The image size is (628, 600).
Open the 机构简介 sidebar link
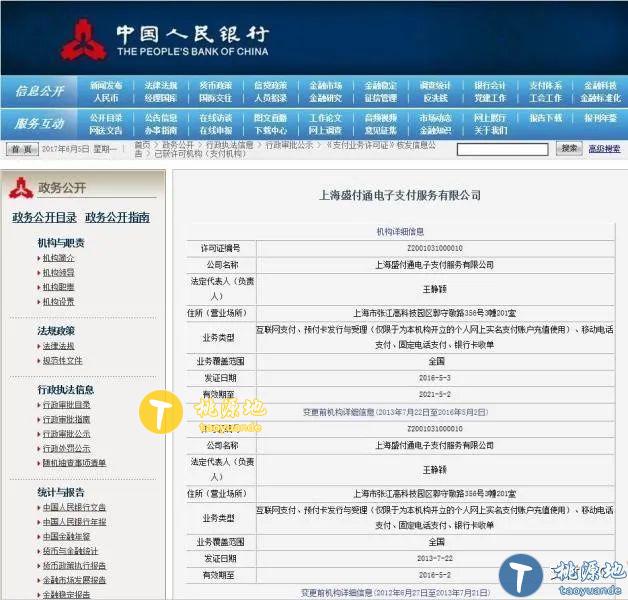(x=58, y=258)
